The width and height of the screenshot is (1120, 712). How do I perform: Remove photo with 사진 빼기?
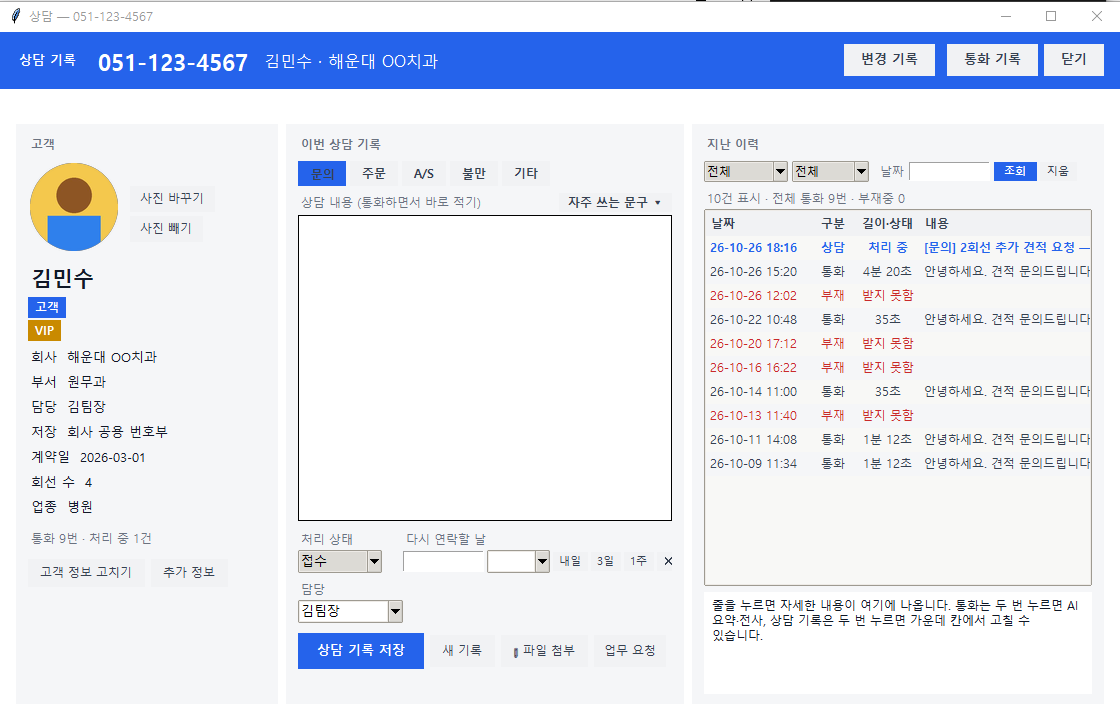click(x=166, y=228)
